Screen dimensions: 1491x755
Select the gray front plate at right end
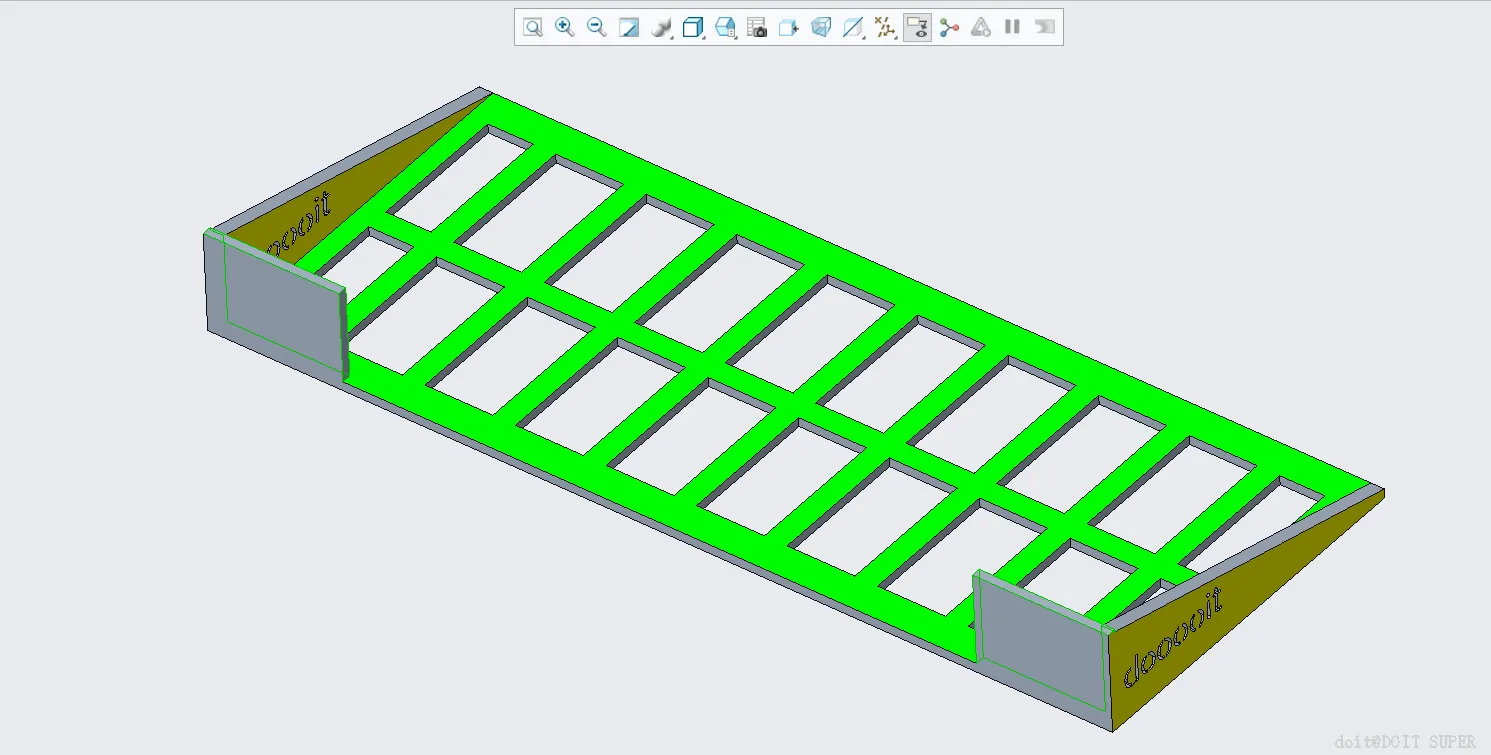click(x=1043, y=642)
